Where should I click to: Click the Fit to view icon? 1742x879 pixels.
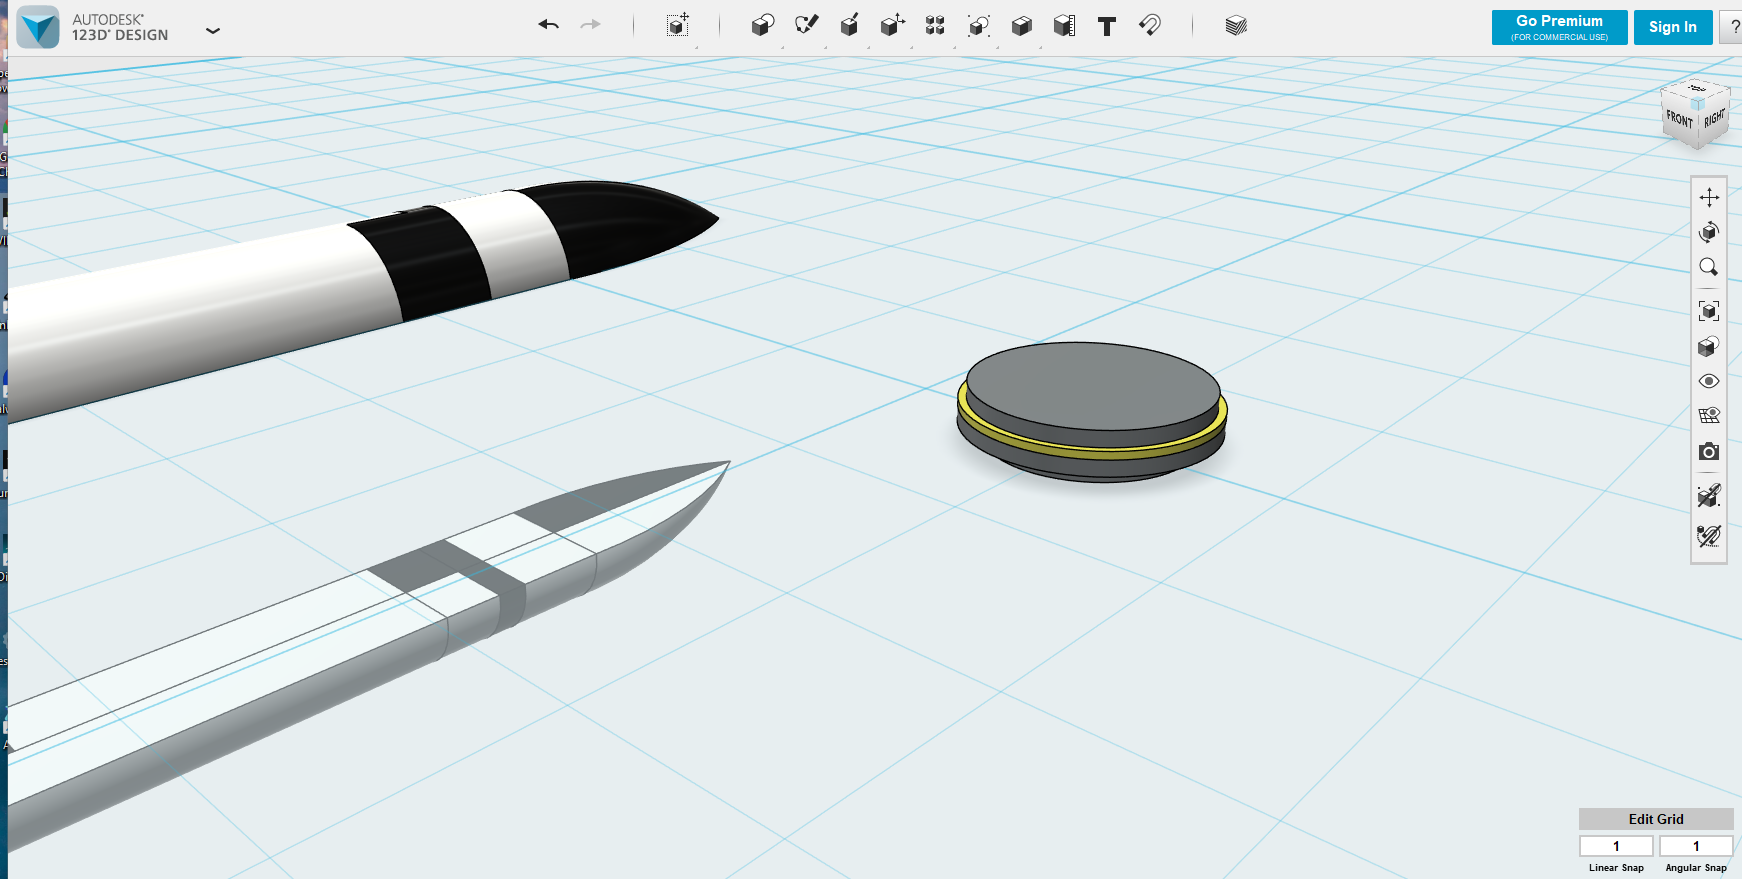coord(1709,311)
